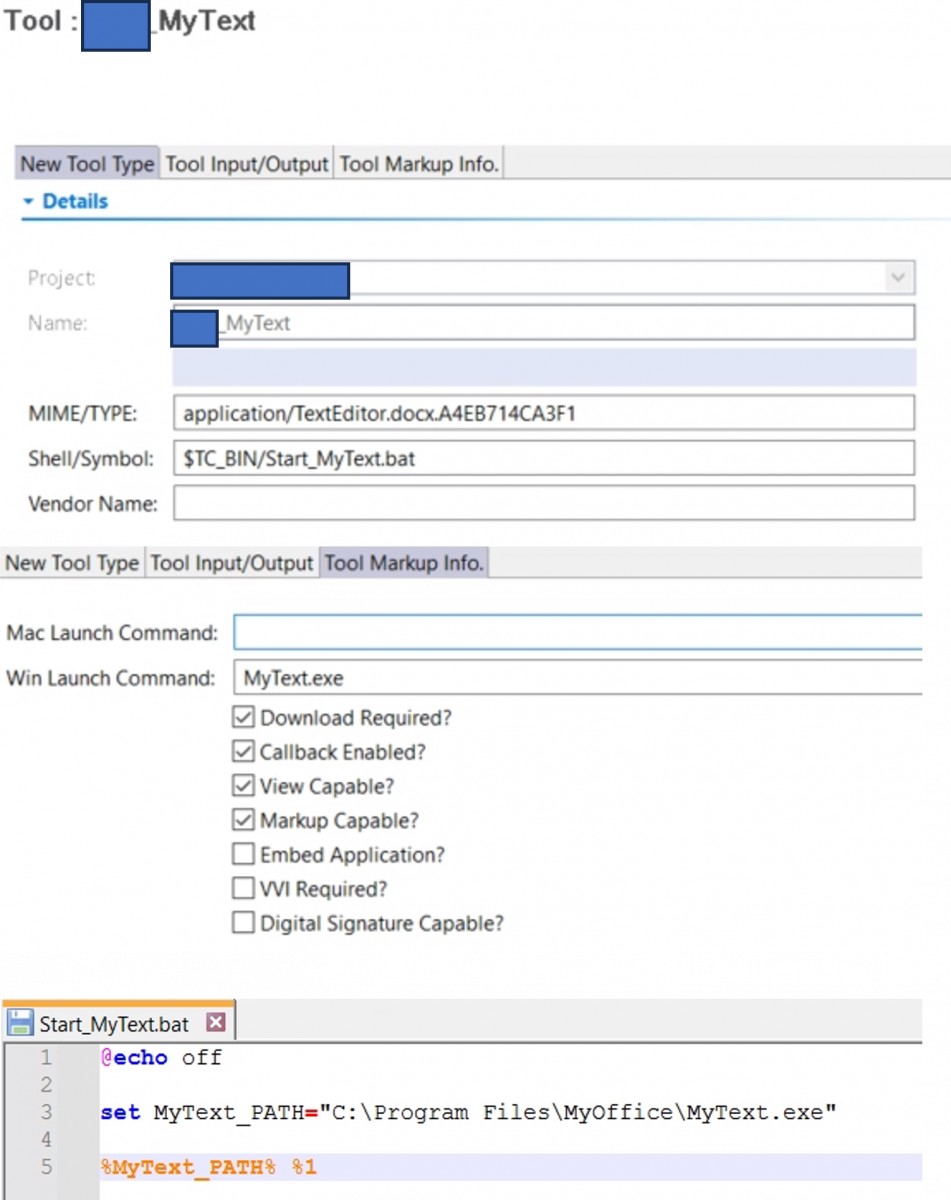Close the Start_MyText.bat editor tab
The image size is (951, 1200).
pos(215,1023)
